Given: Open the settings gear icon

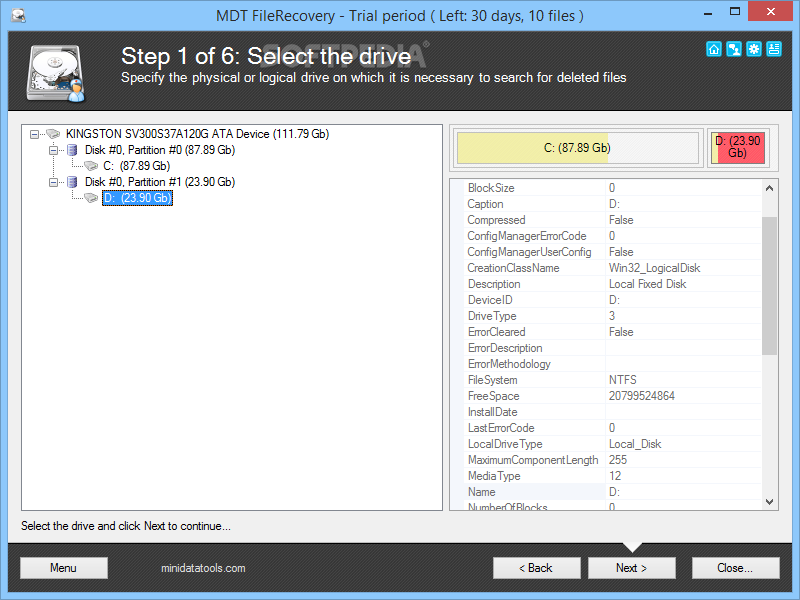Looking at the screenshot, I should (754, 49).
